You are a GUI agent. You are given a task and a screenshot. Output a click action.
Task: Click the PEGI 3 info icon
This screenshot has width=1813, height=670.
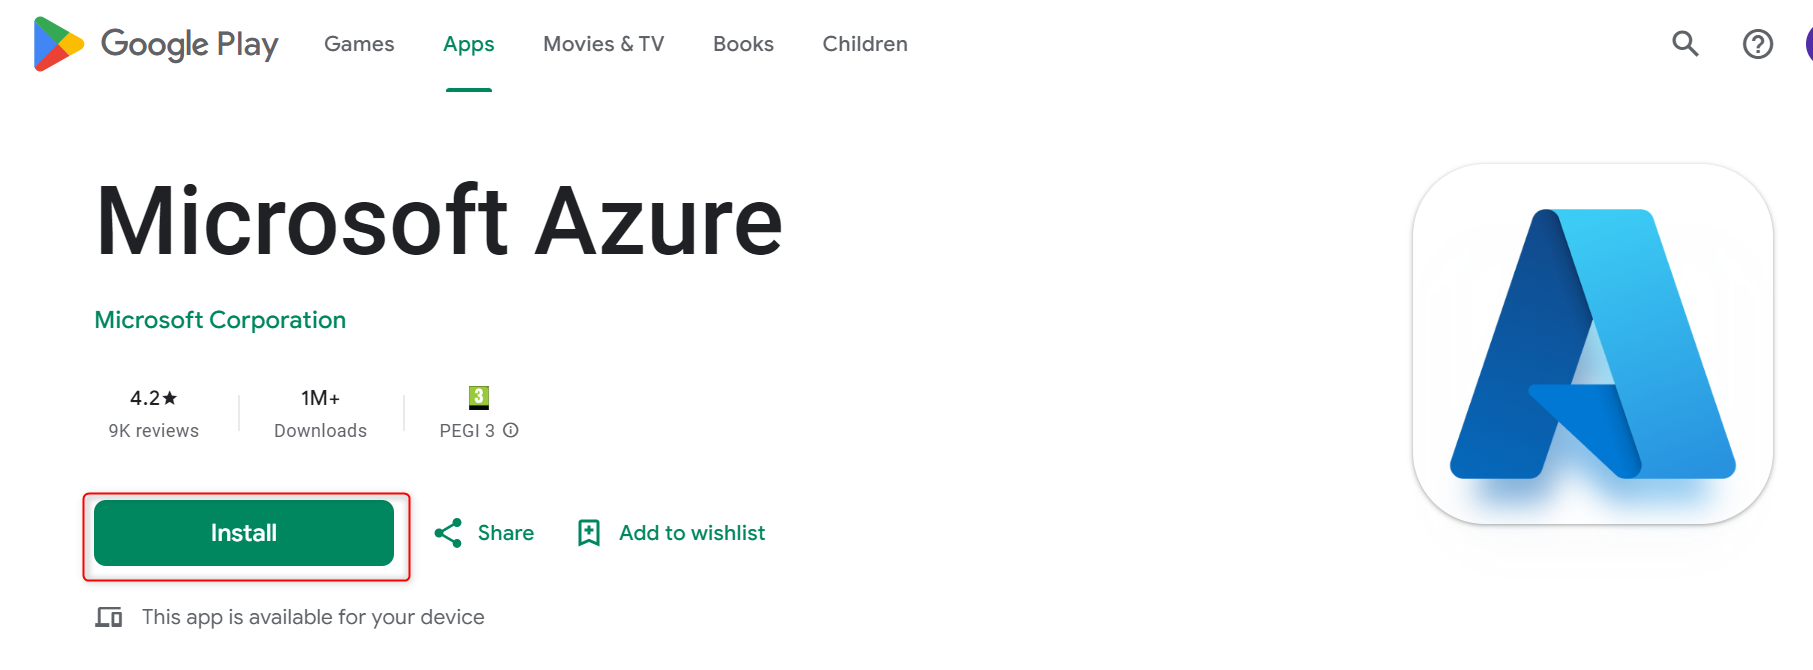[x=511, y=430]
